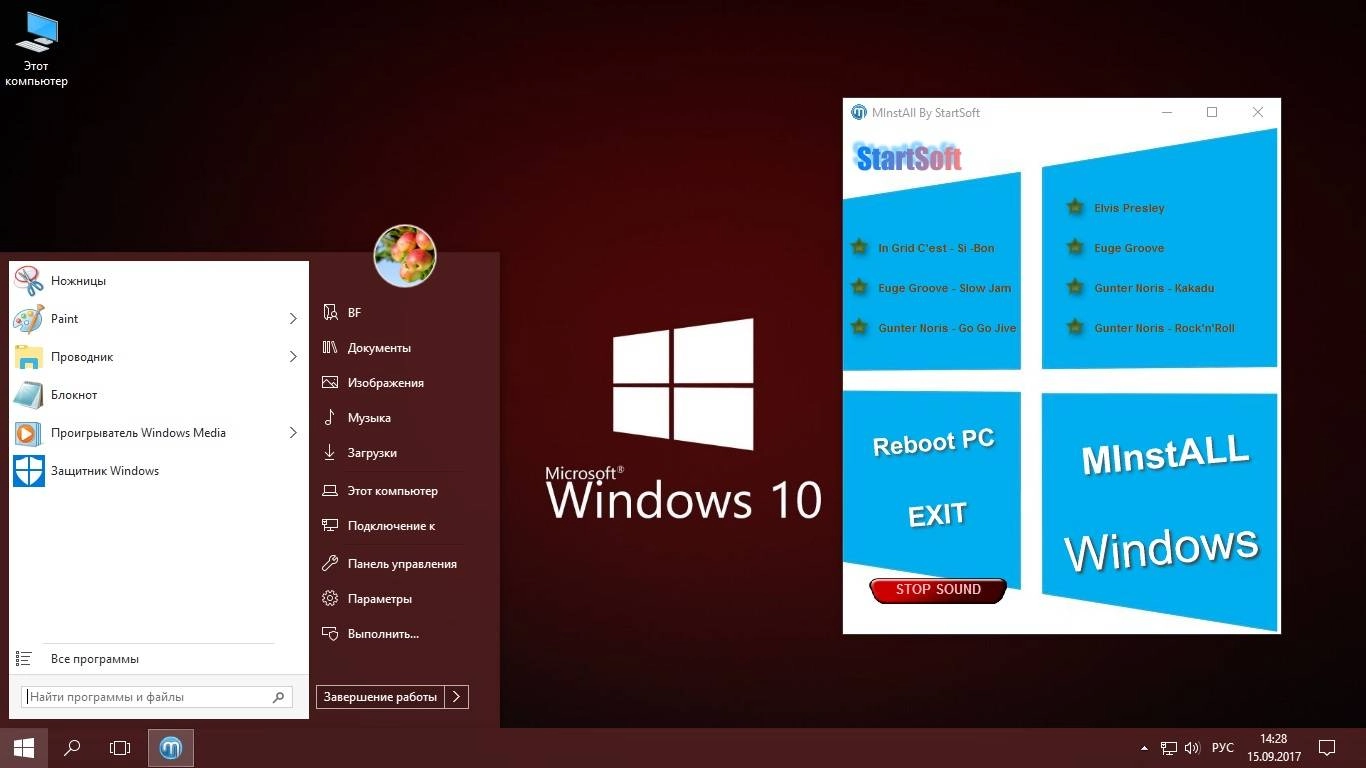Screen dimensions: 1366x768
Task: Open the Action Center notification icon
Action: pos(1327,747)
